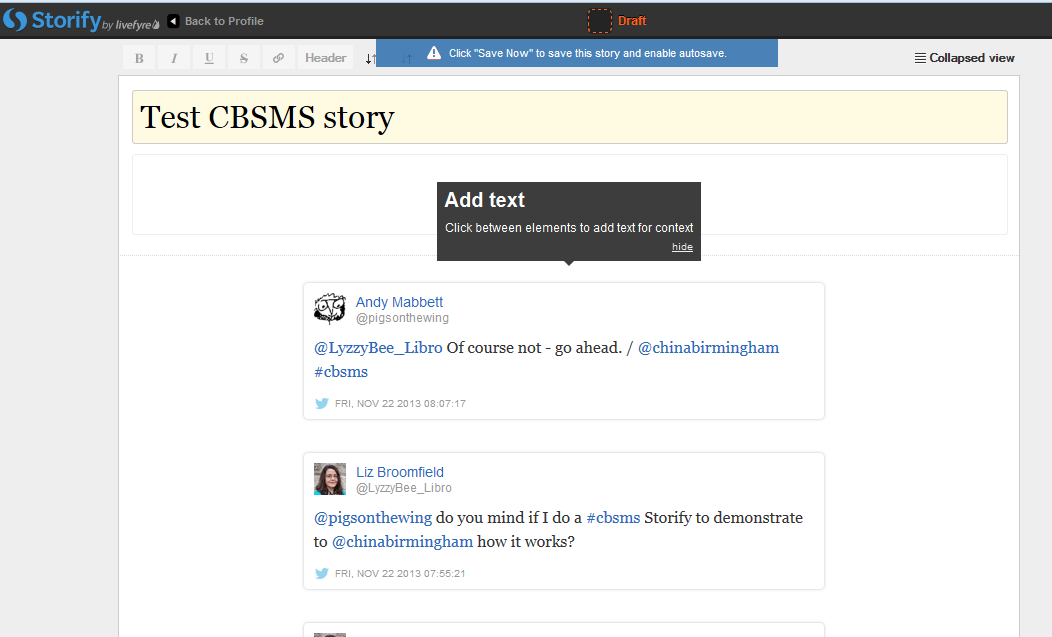
Task: Open Liz Broomfield's tweet timestamp
Action: pos(400,574)
